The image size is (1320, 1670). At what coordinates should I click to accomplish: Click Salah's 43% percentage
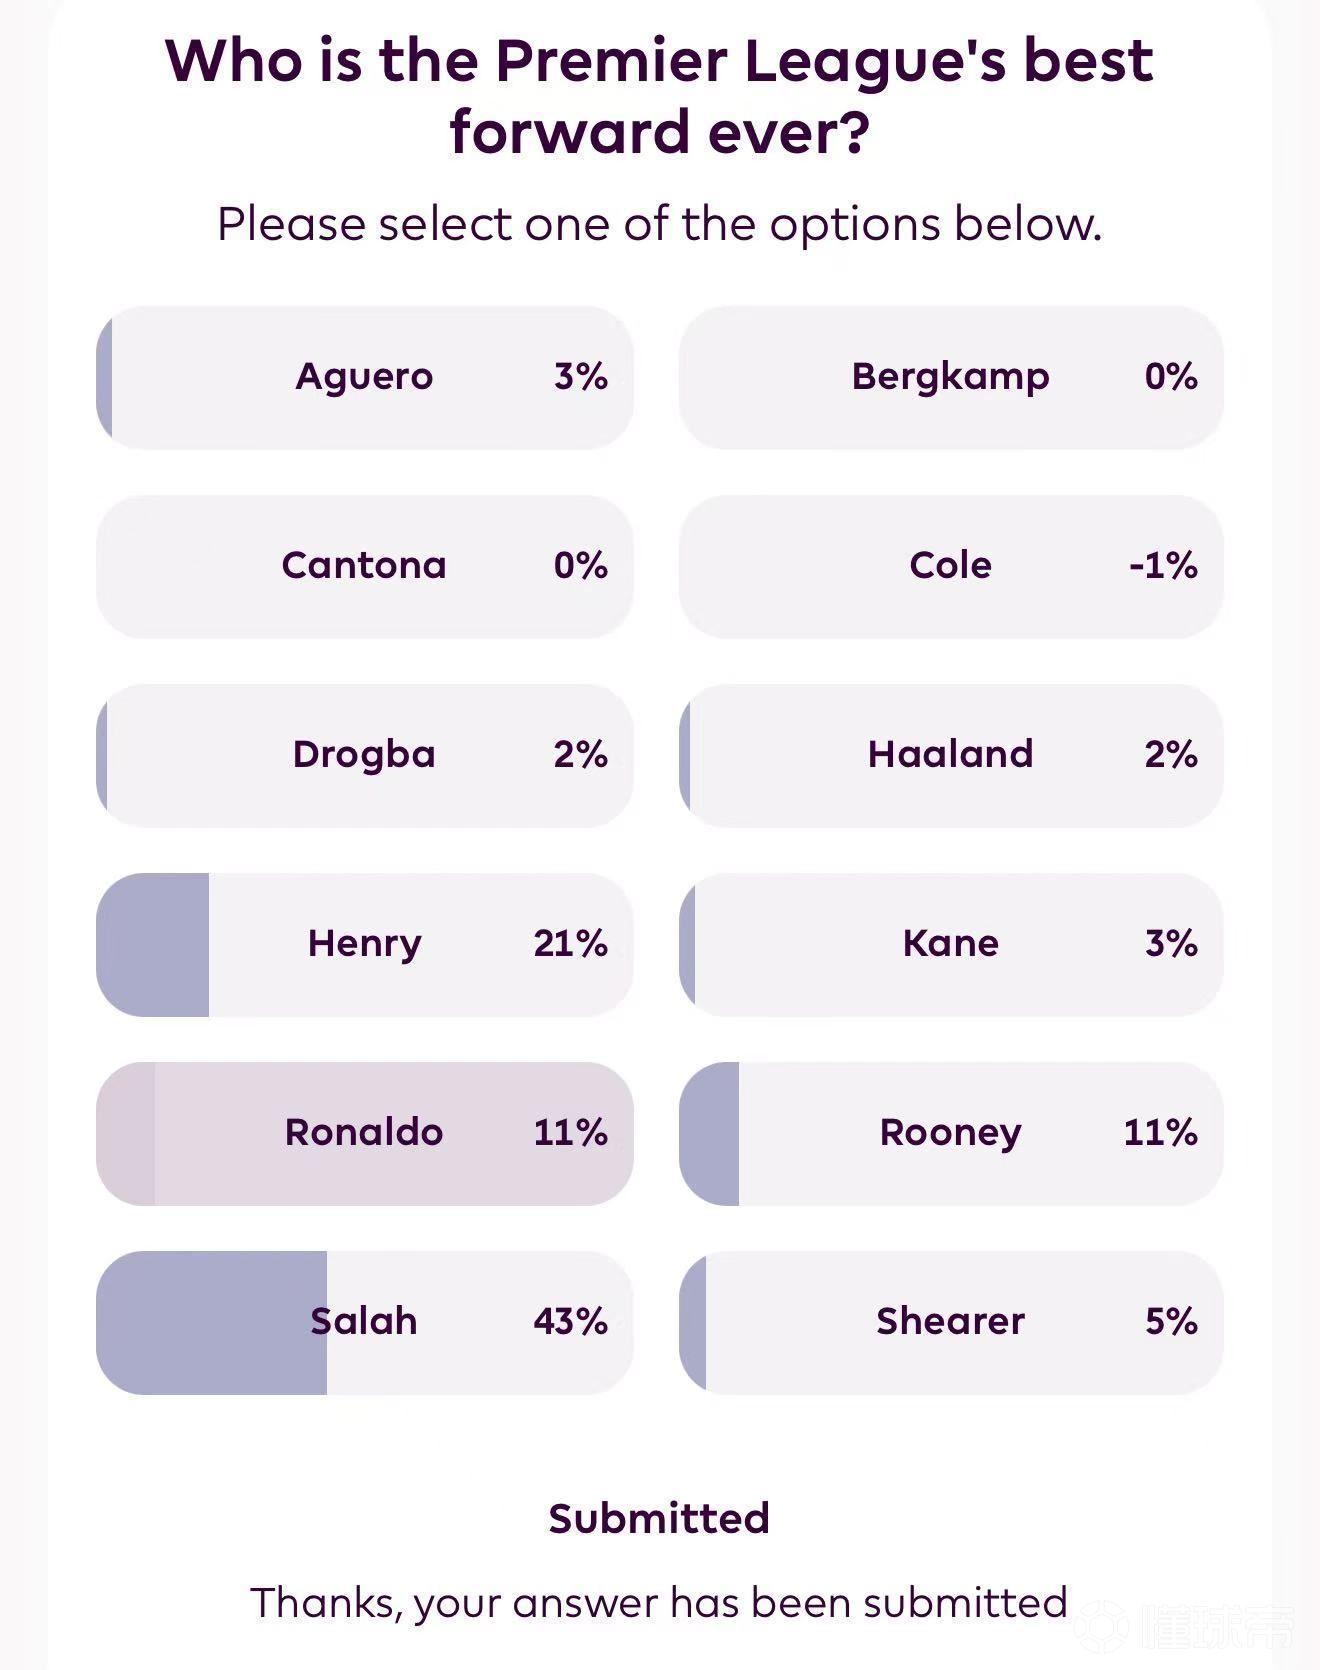(570, 1322)
